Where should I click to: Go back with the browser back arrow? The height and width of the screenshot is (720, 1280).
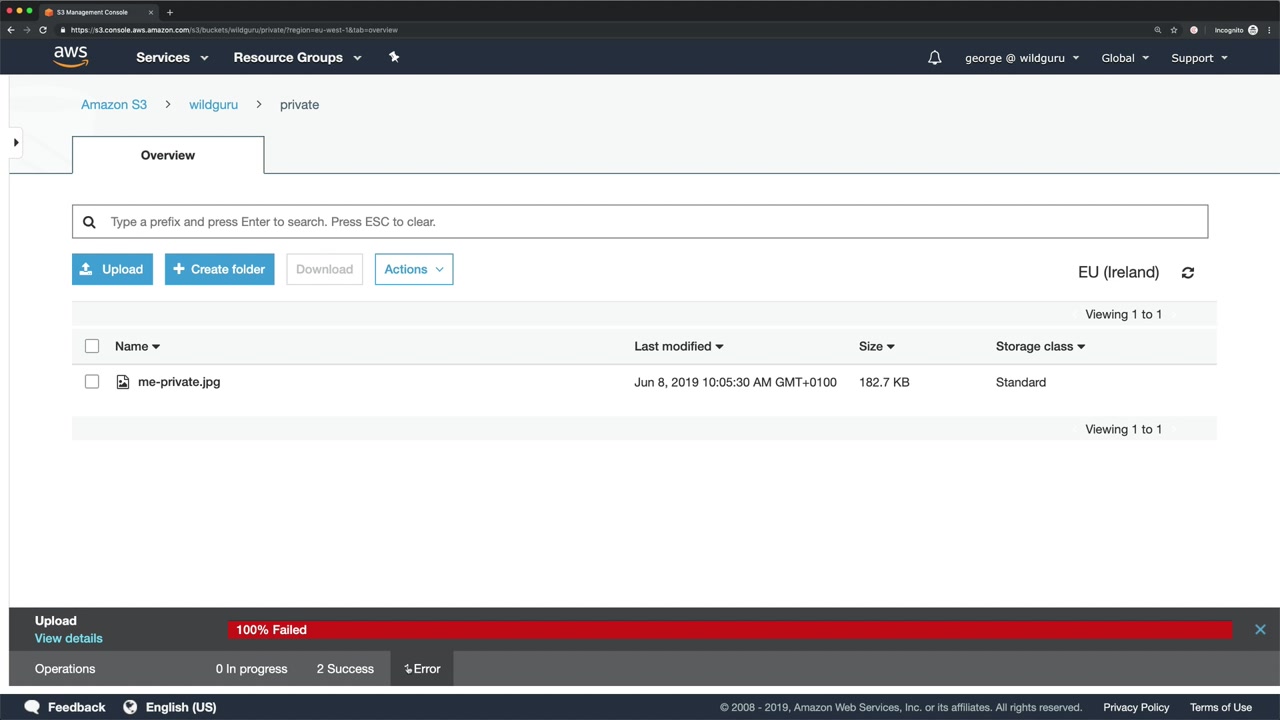[11, 30]
